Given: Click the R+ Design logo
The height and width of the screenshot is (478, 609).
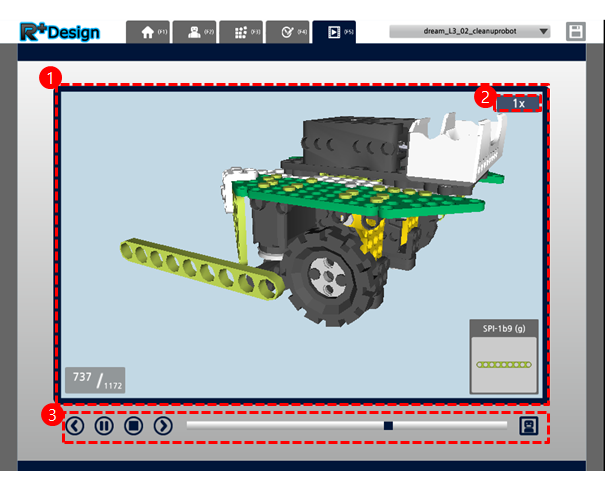Looking at the screenshot, I should 60,32.
